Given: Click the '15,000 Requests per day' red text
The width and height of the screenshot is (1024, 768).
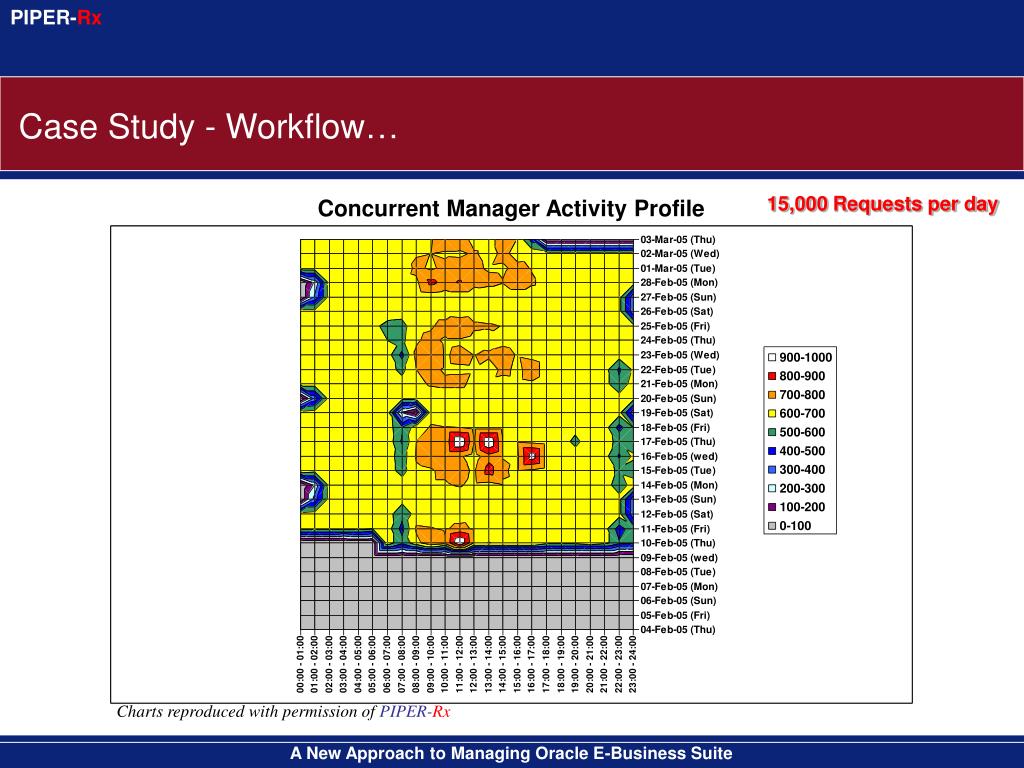Looking at the screenshot, I should [x=883, y=204].
